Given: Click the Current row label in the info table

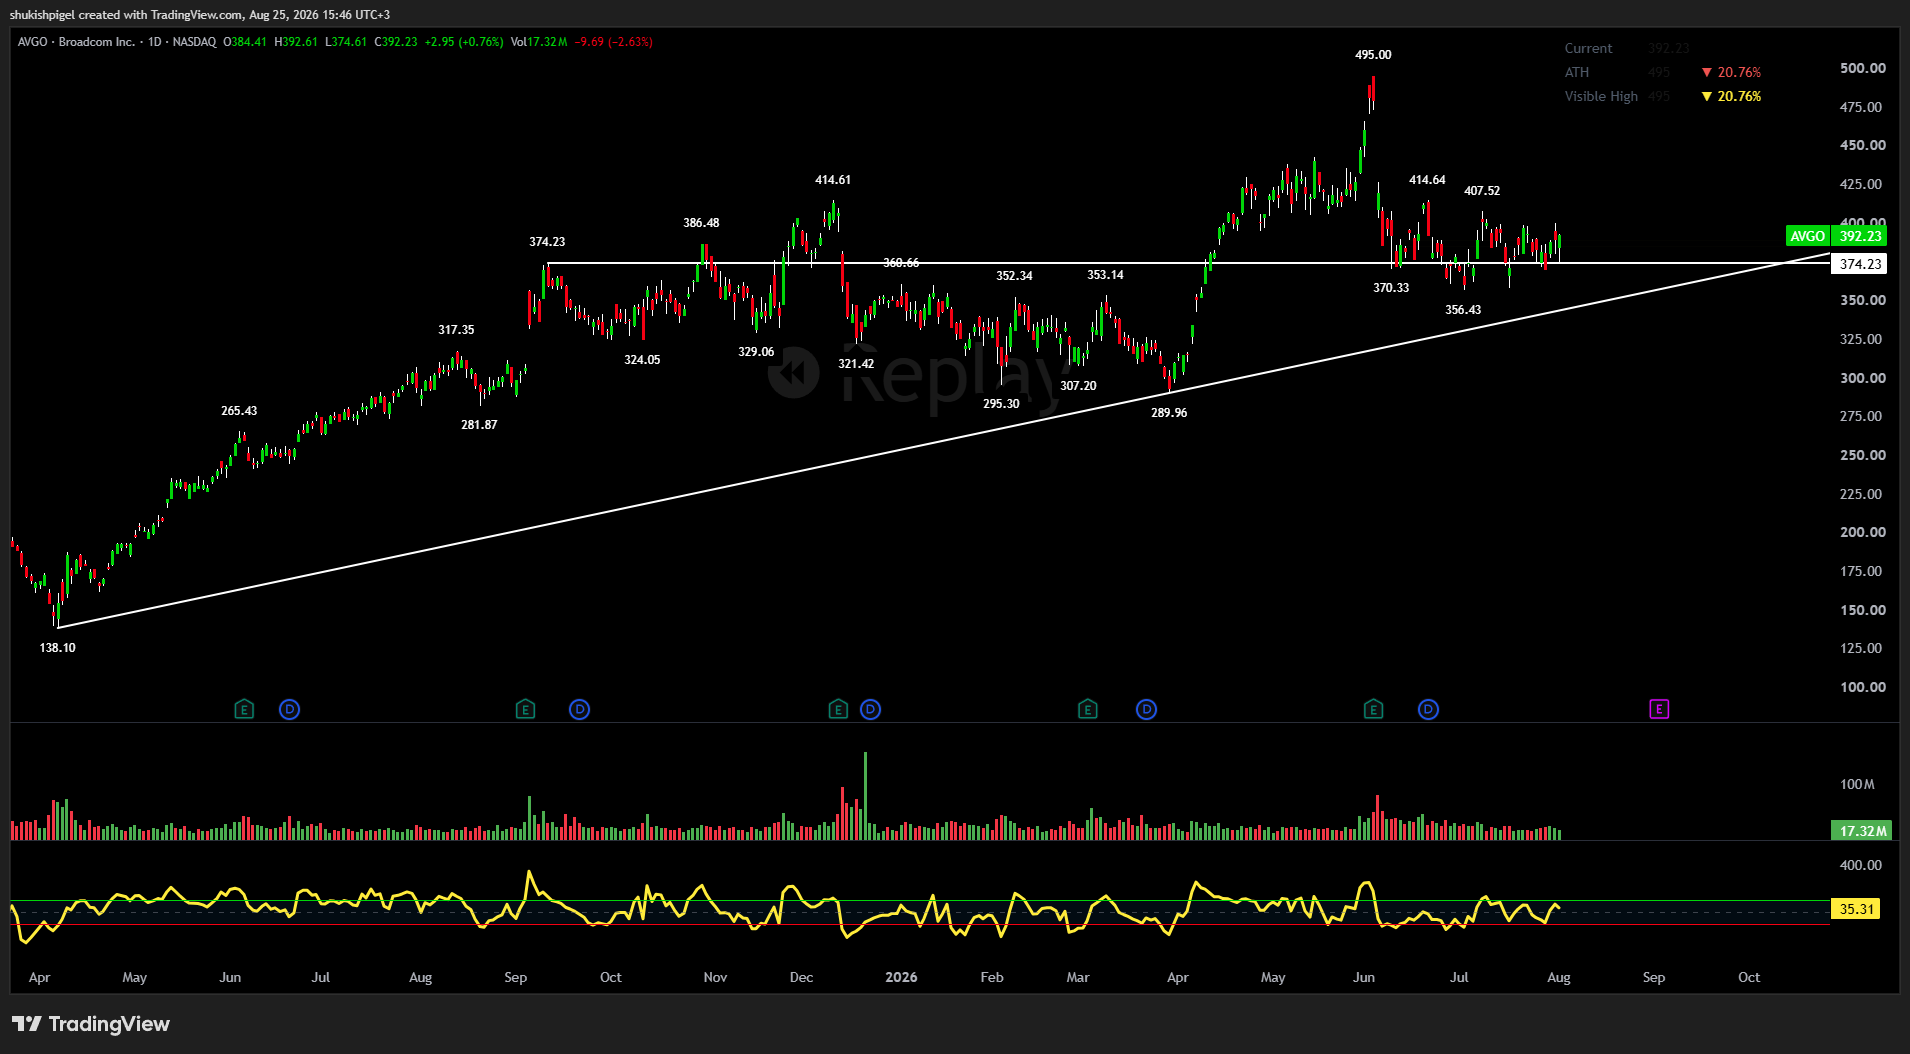Looking at the screenshot, I should coord(1588,48).
